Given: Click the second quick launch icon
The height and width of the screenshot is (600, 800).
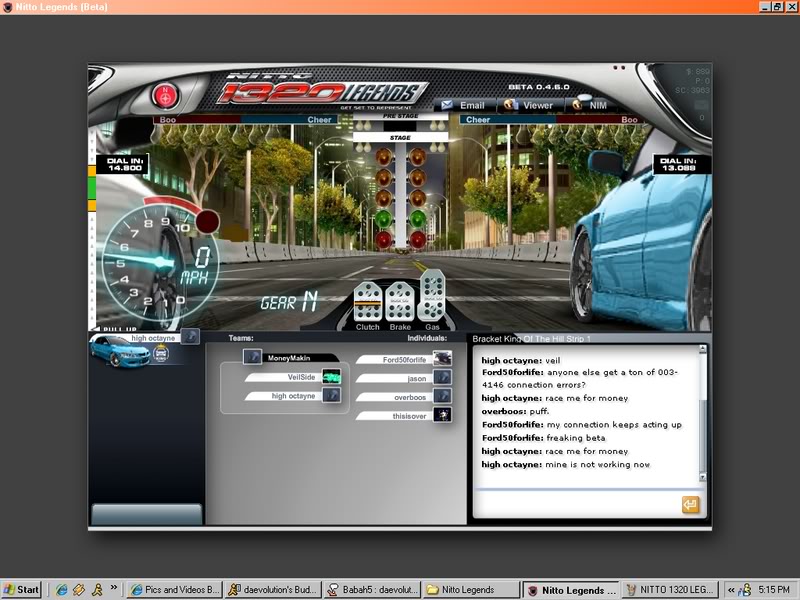Looking at the screenshot, I should click(x=79, y=590).
